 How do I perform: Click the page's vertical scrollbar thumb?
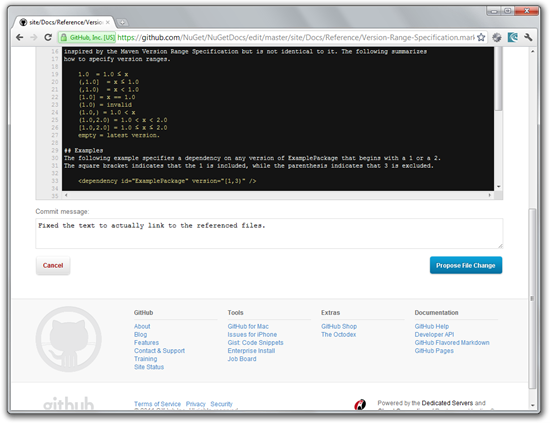[532, 298]
